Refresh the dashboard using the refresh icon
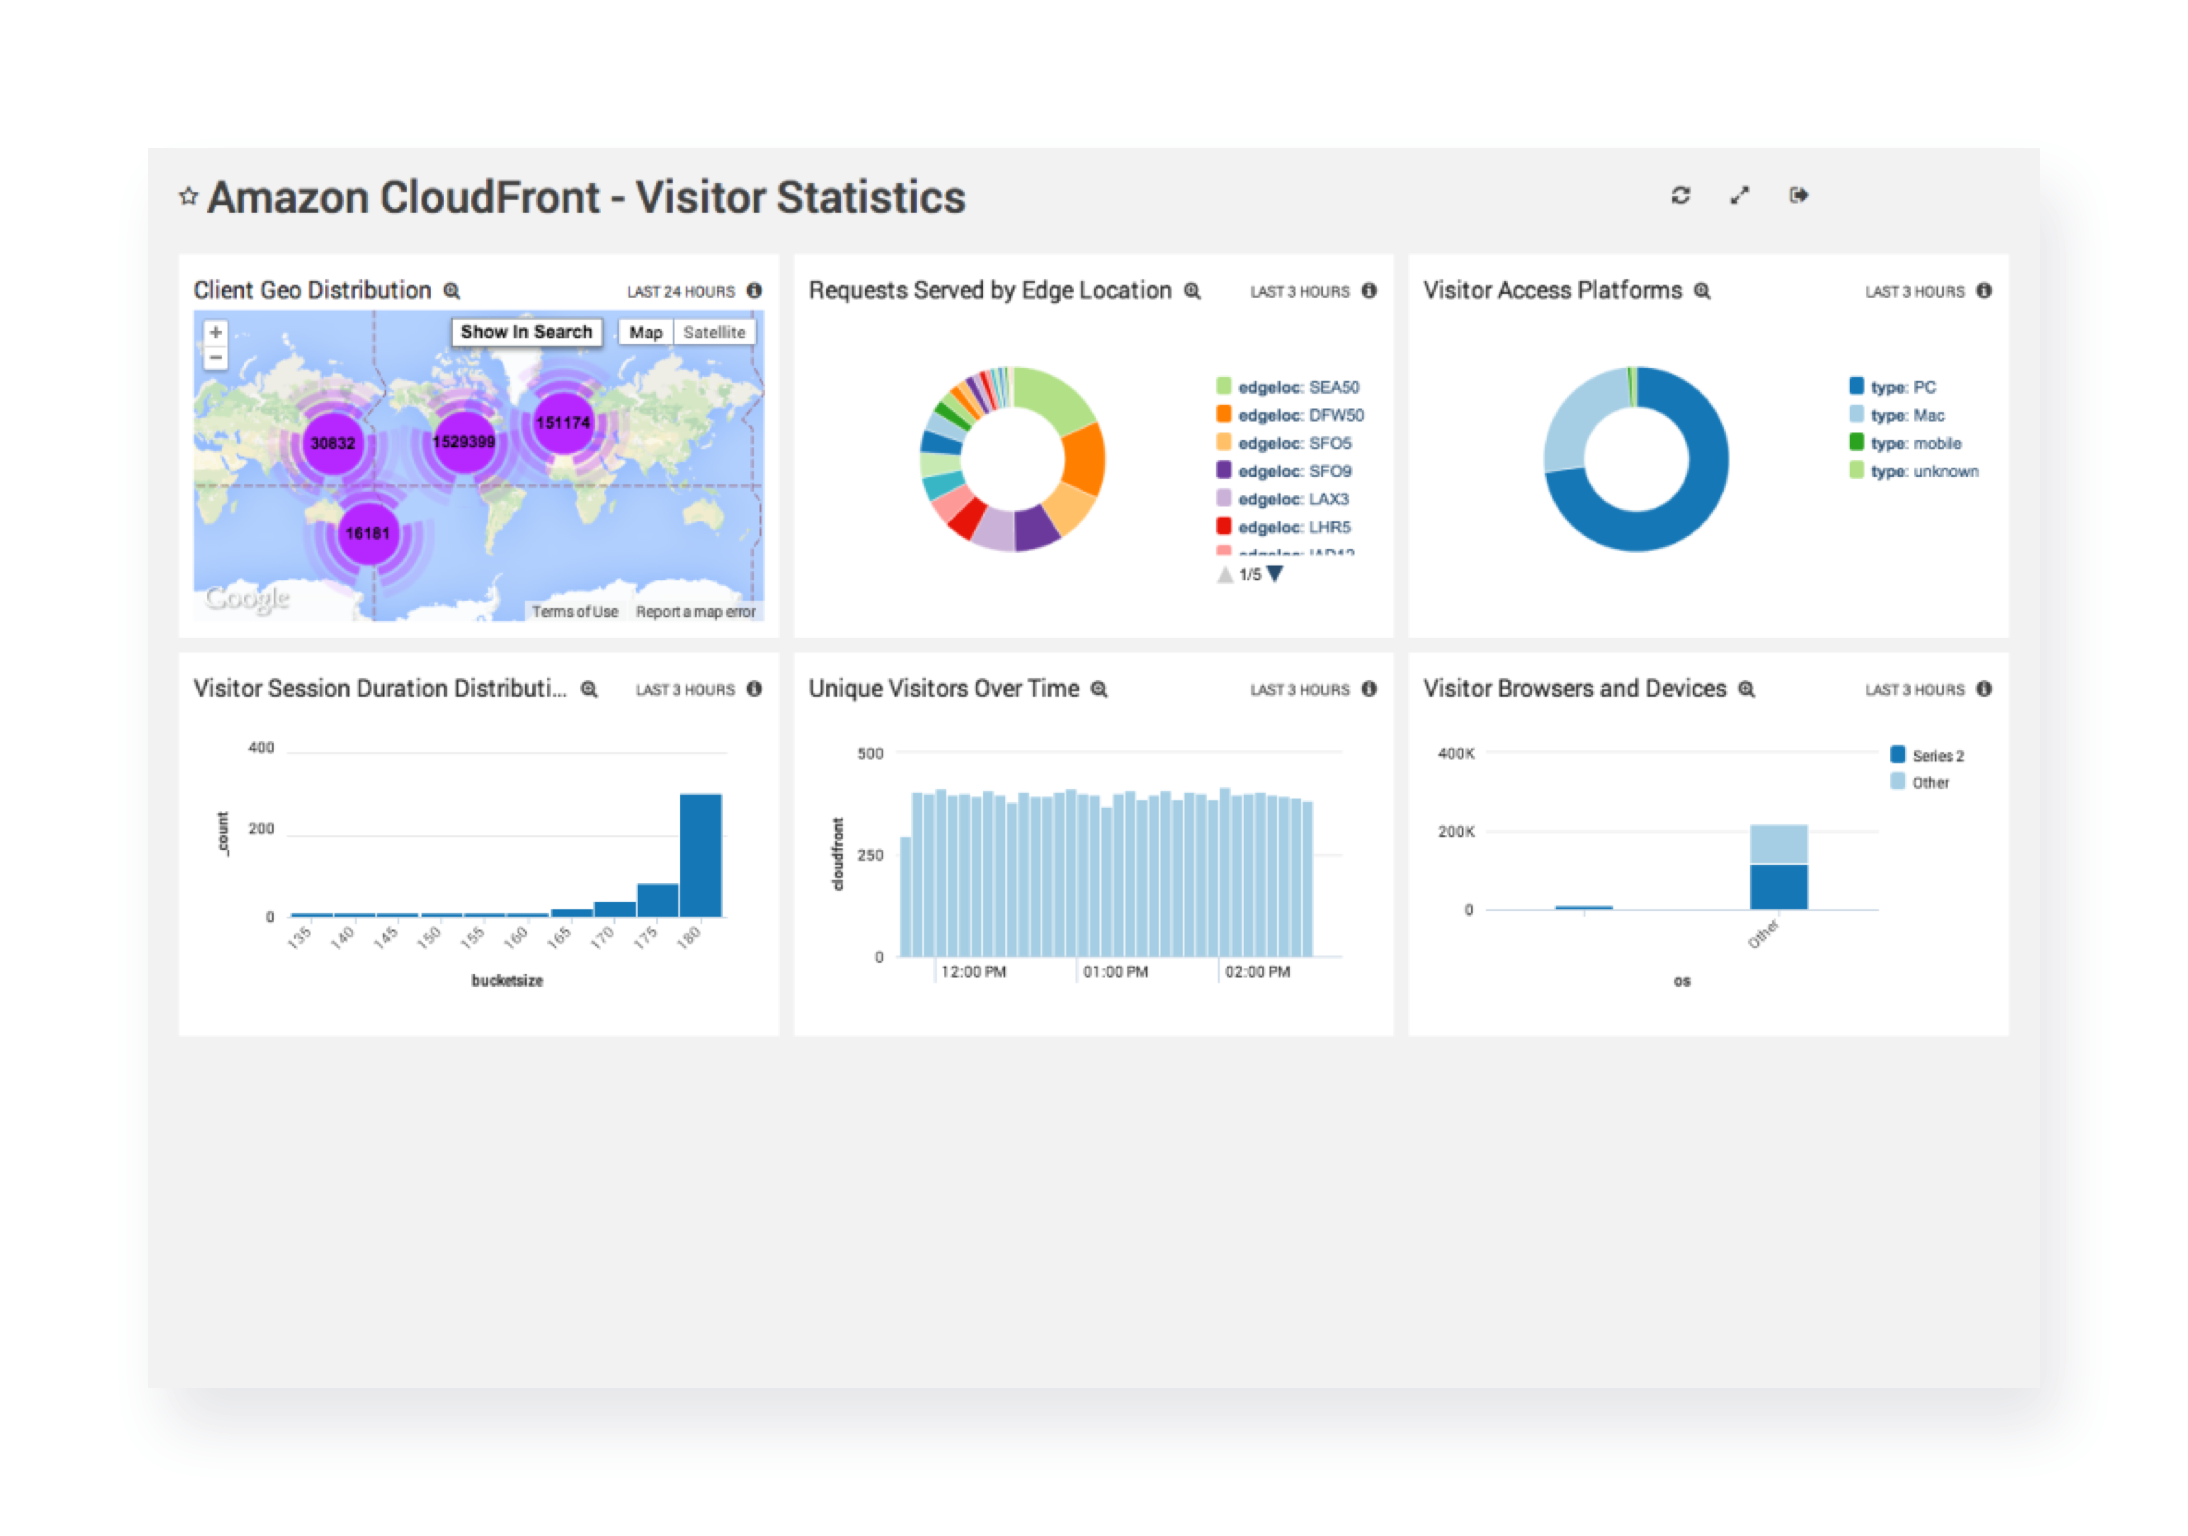 1681,195
